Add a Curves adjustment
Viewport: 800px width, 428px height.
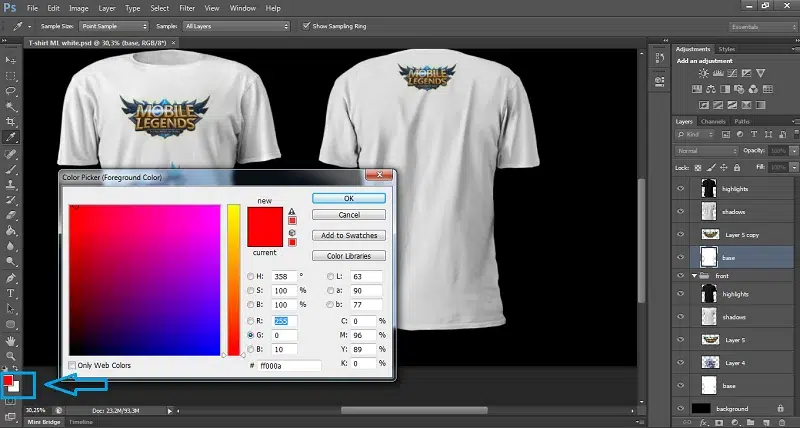tap(732, 74)
